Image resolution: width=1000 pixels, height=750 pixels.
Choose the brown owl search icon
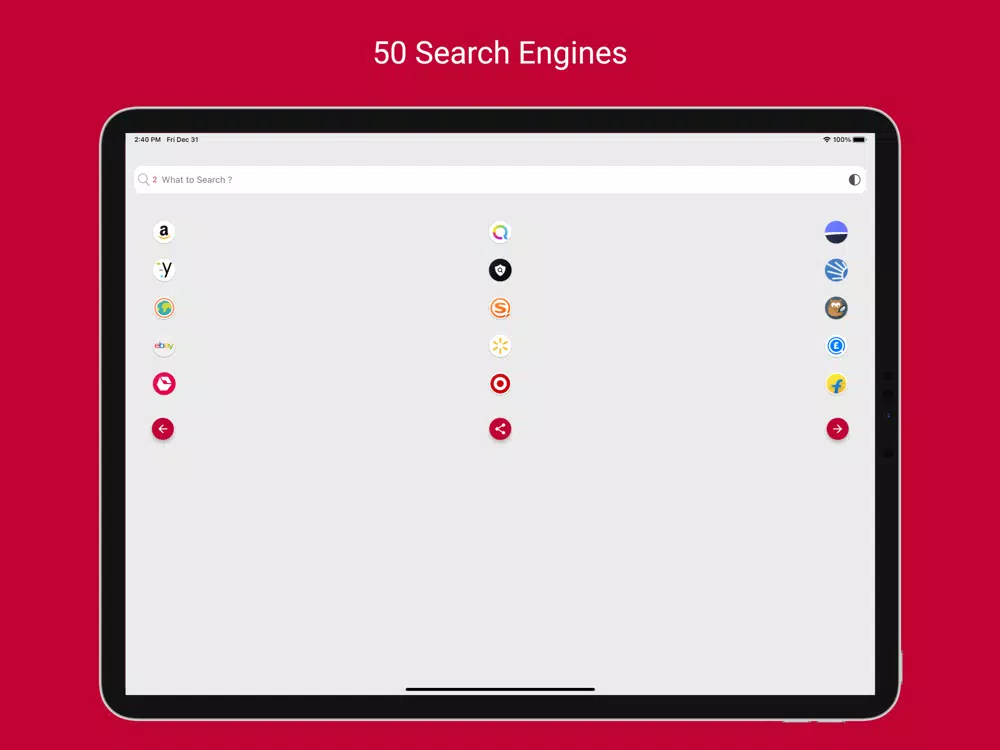[836, 308]
